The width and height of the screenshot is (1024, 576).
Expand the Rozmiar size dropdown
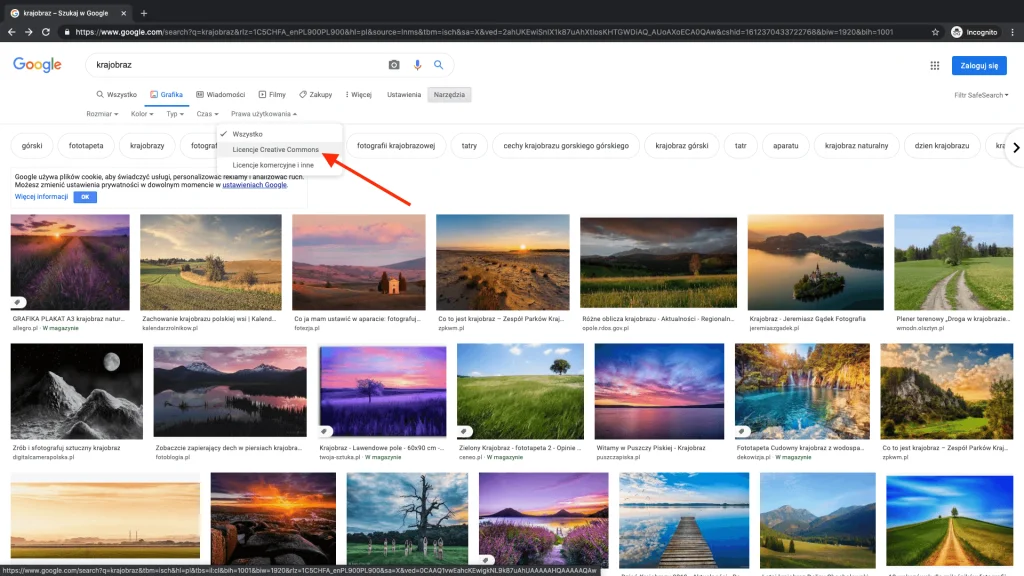(102, 114)
